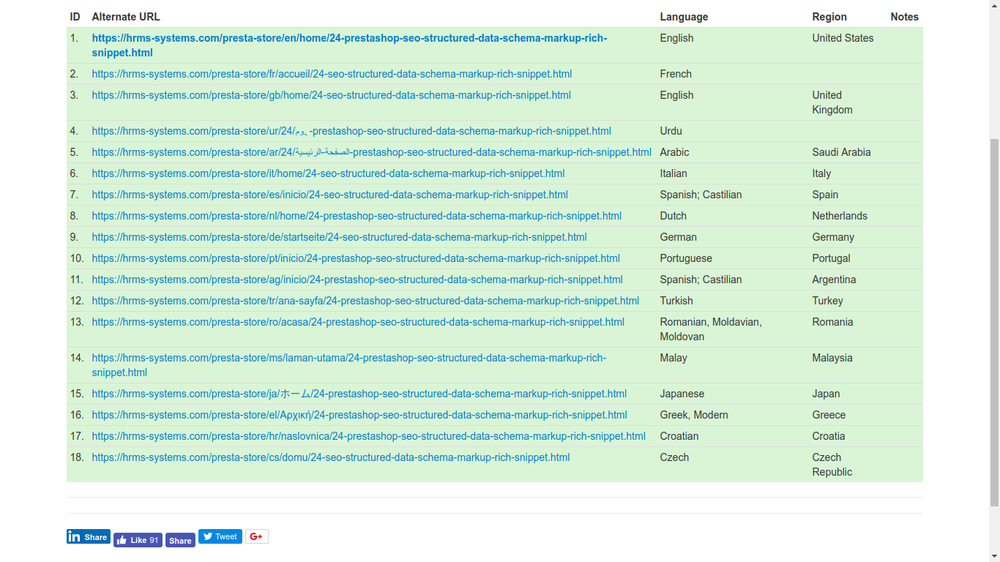Select the 'Netherlands' region cell
This screenshot has width=1000, height=562.
[x=839, y=216]
